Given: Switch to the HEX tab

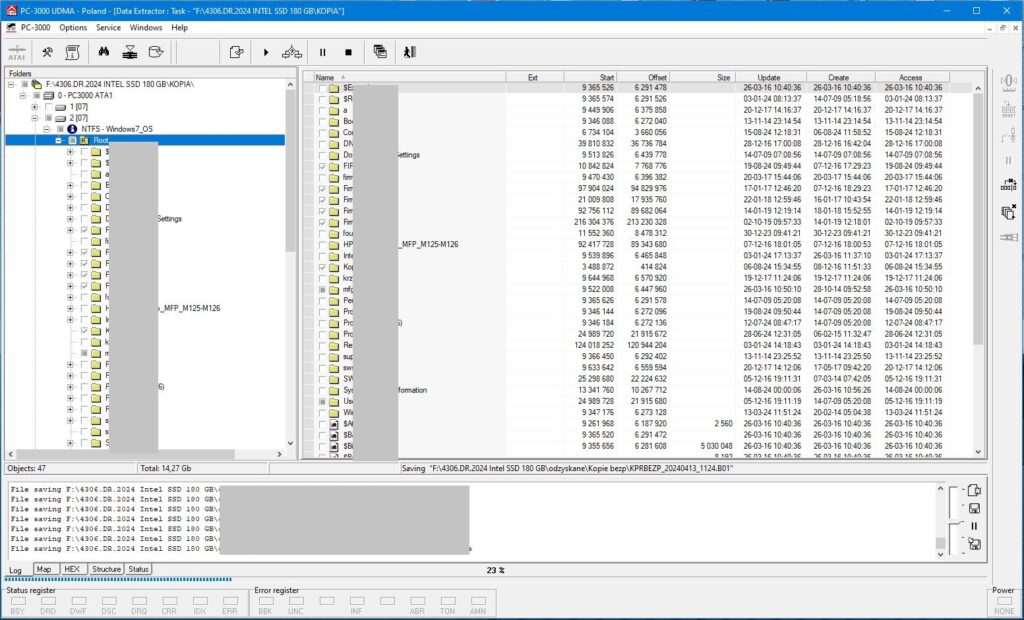Looking at the screenshot, I should (x=72, y=569).
